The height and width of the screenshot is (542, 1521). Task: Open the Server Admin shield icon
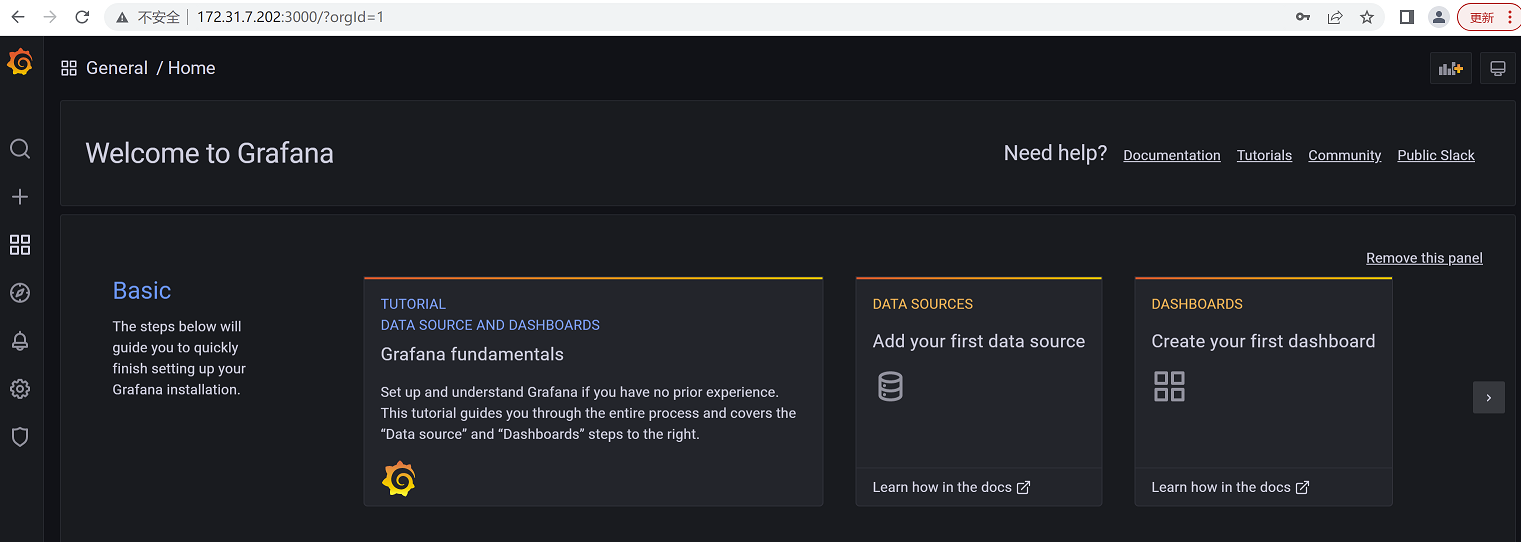click(20, 437)
